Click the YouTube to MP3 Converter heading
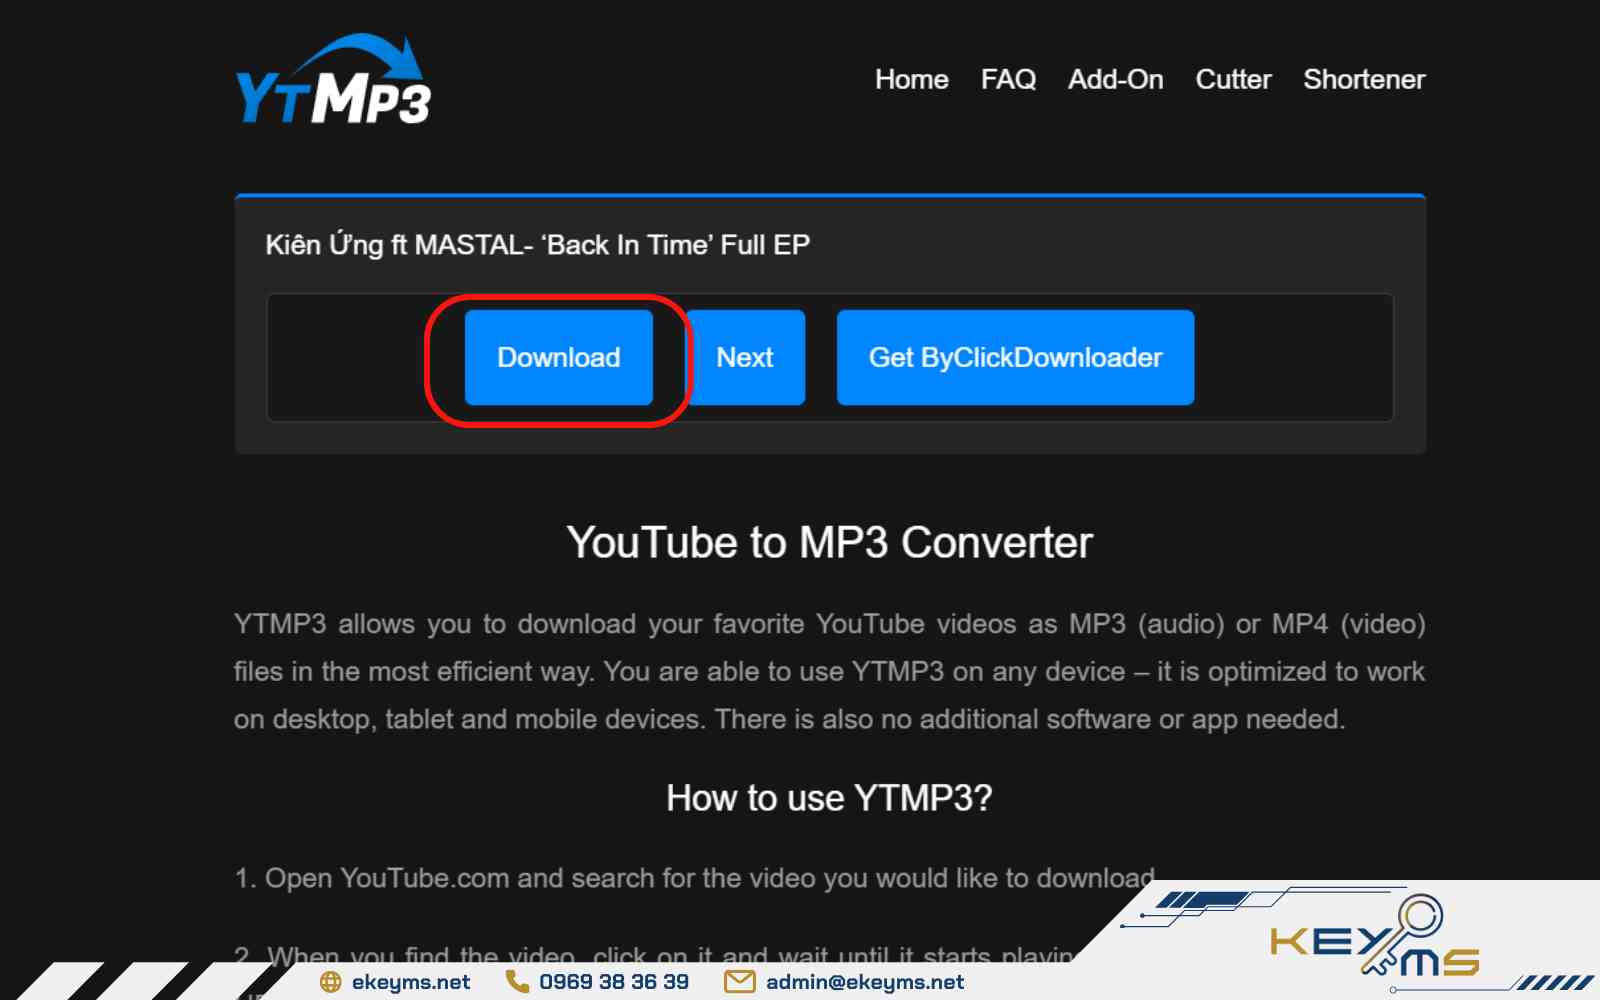This screenshot has width=1600, height=1000. pyautogui.click(x=830, y=543)
